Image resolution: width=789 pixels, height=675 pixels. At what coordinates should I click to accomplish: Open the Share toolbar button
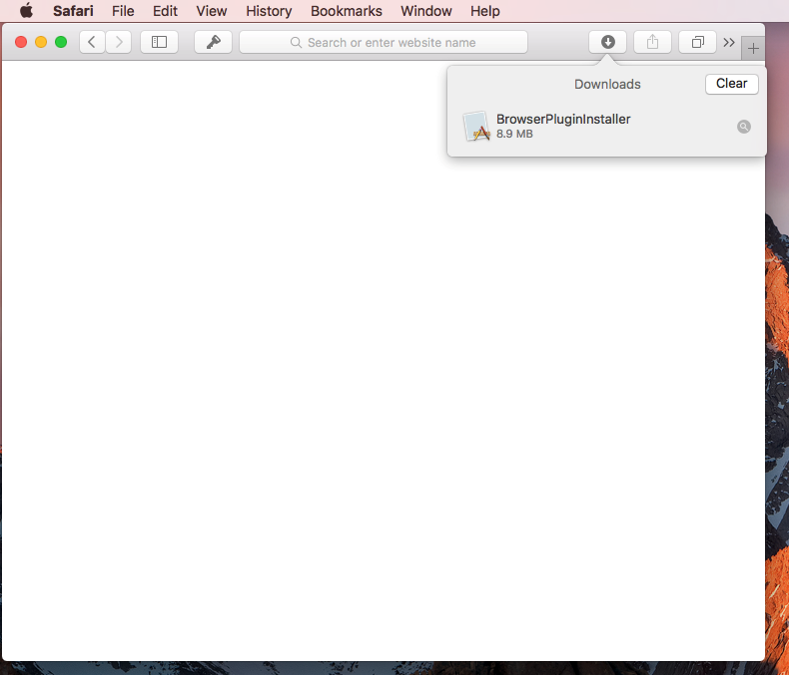pos(653,42)
